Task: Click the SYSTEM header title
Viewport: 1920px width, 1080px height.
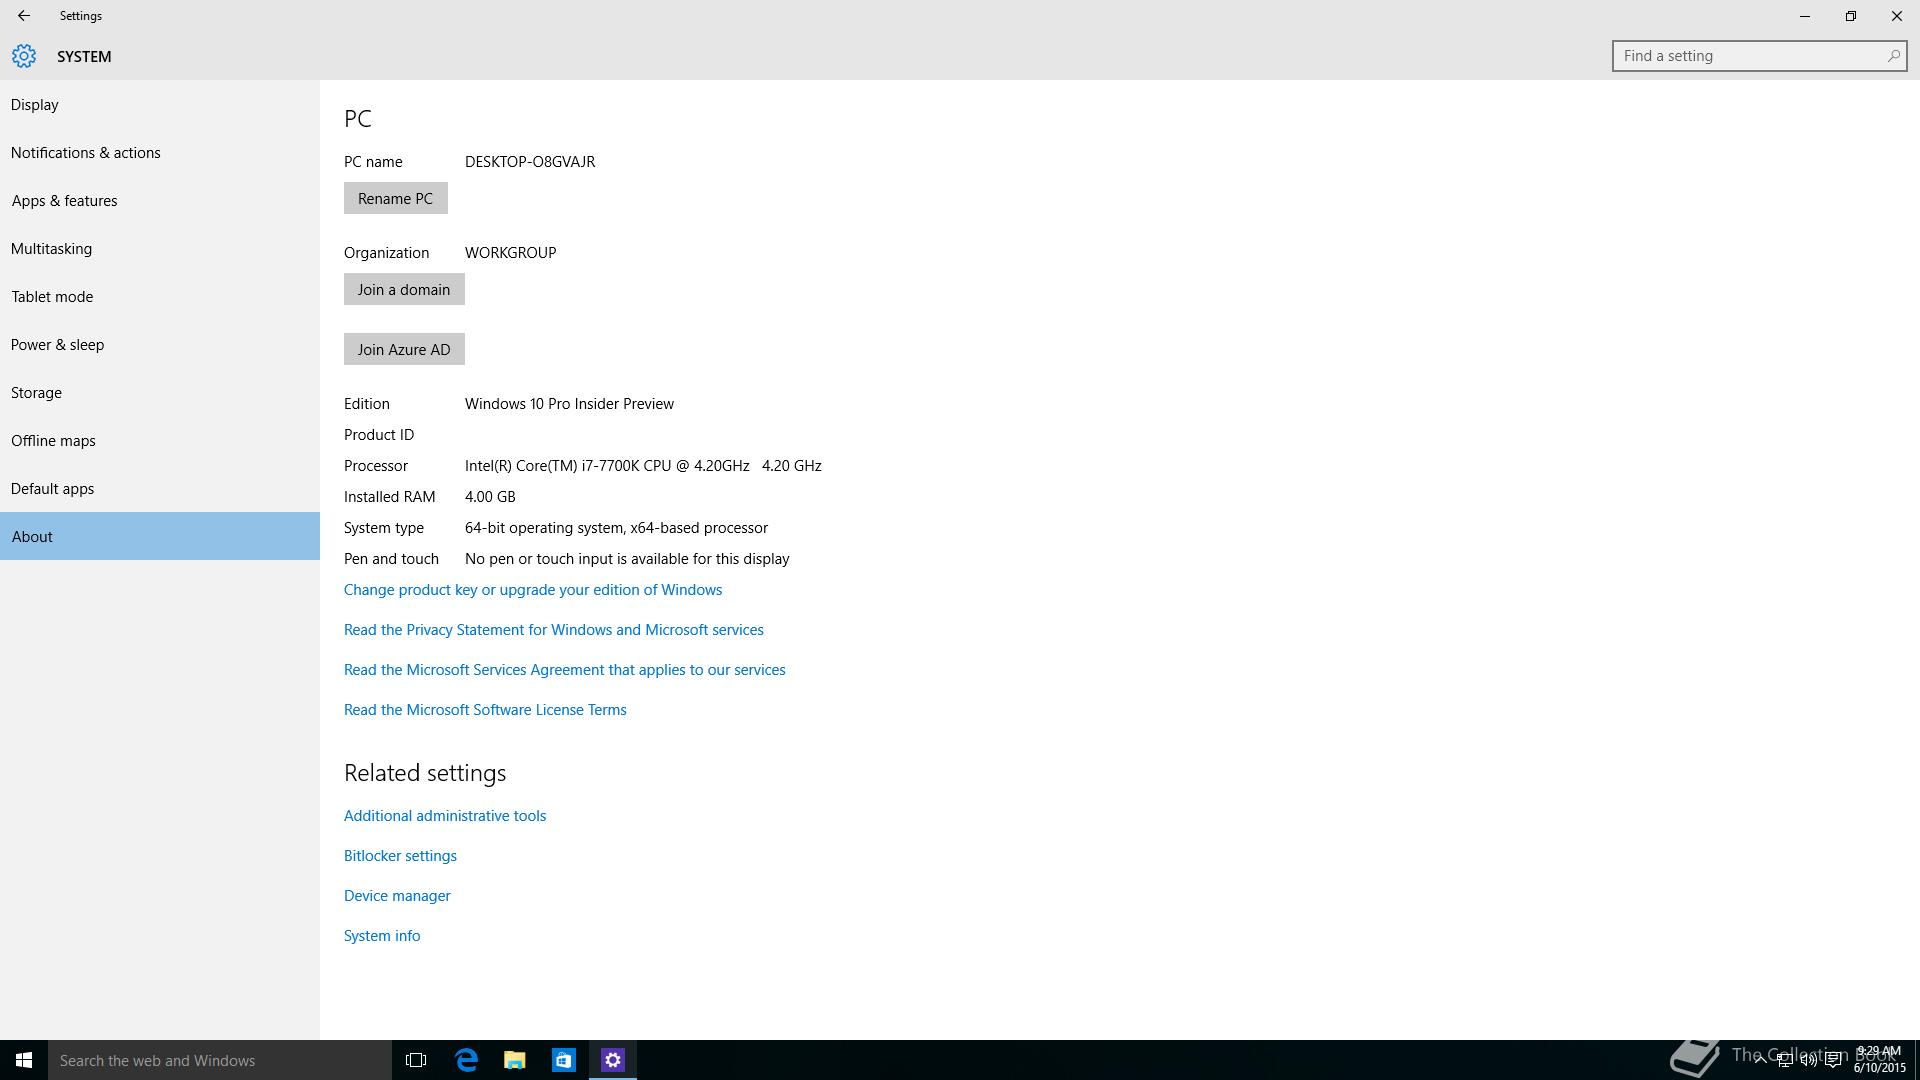Action: coord(84,57)
